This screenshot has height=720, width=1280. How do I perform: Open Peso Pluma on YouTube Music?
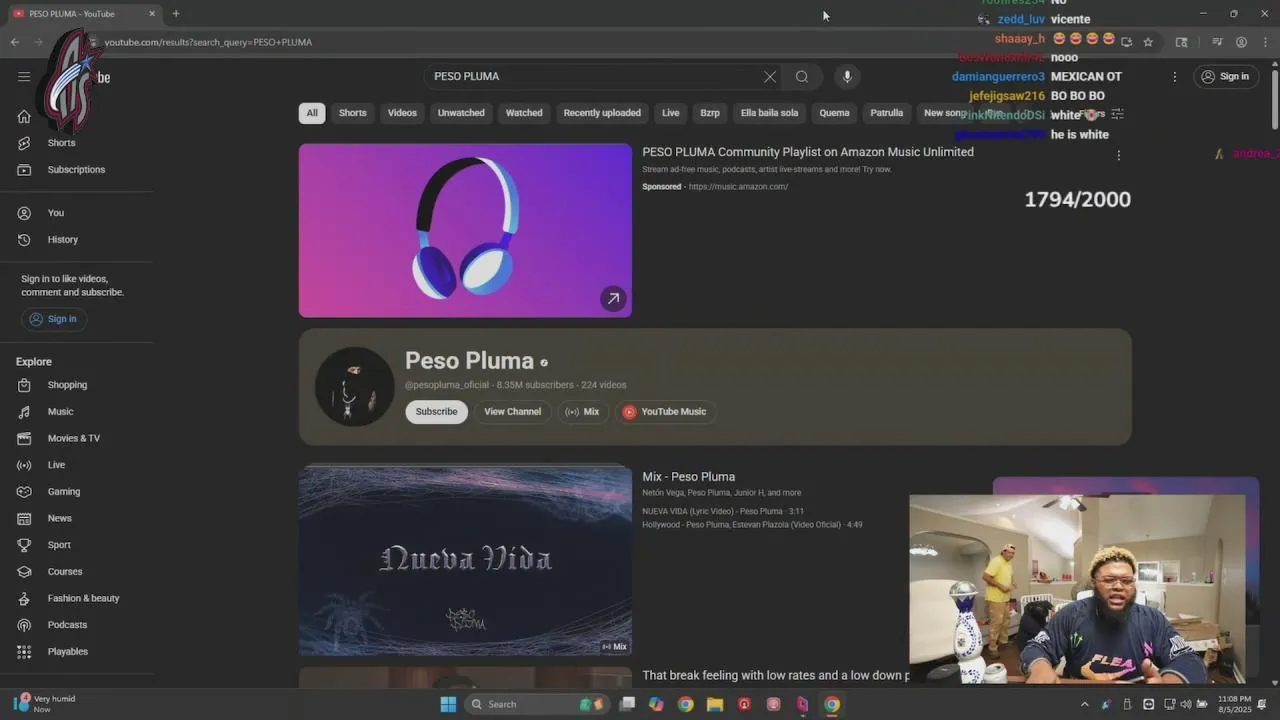coord(665,412)
